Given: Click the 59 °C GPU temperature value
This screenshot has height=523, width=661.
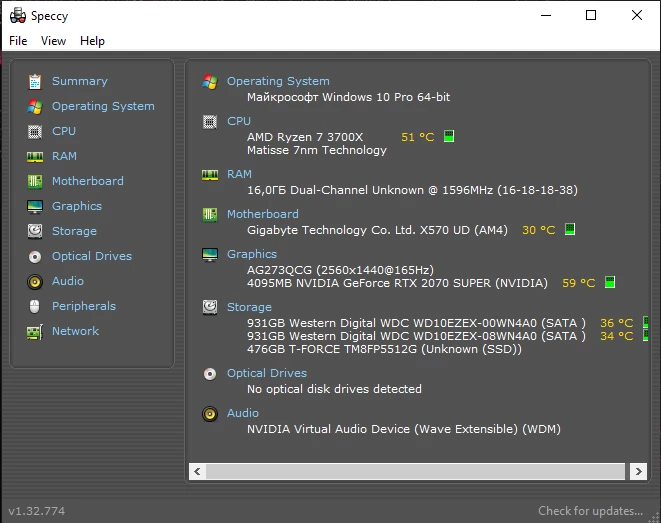Looking at the screenshot, I should click(x=578, y=283).
